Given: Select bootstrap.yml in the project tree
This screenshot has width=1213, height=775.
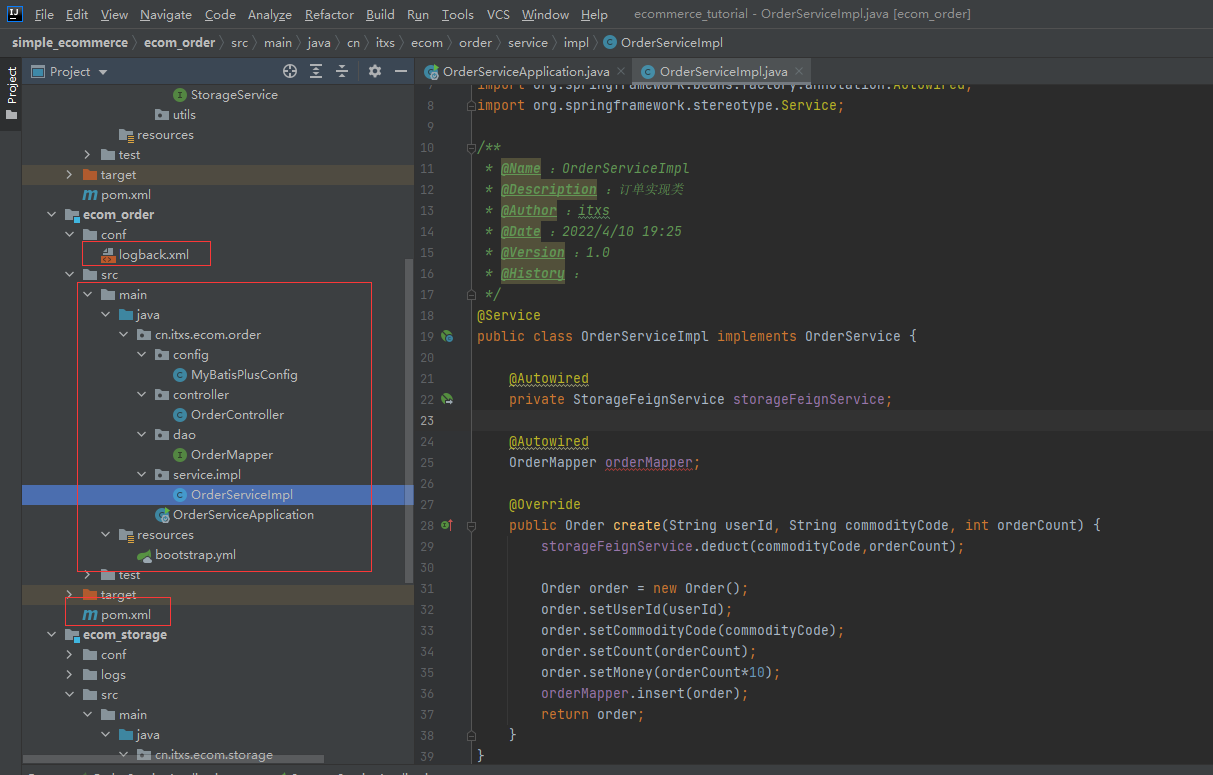Looking at the screenshot, I should pyautogui.click(x=195, y=555).
